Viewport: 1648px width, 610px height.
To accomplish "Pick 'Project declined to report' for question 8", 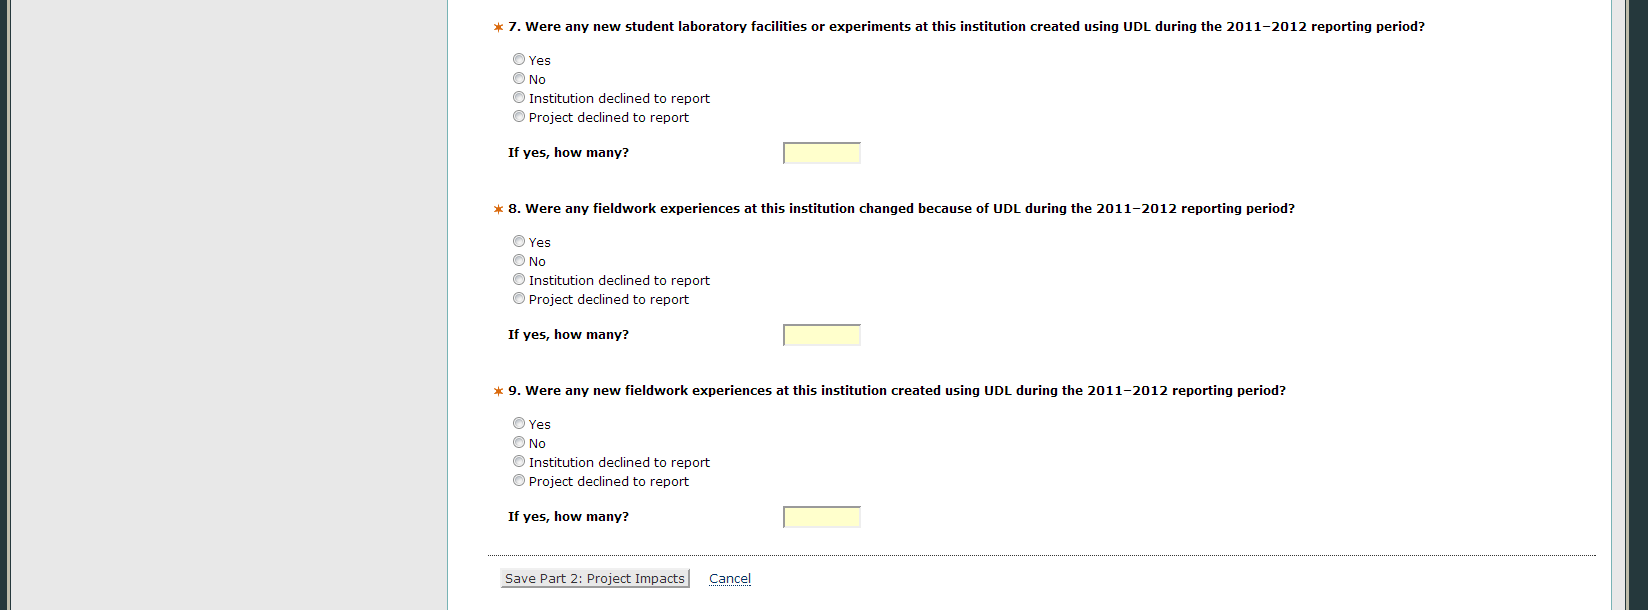I will (x=519, y=299).
